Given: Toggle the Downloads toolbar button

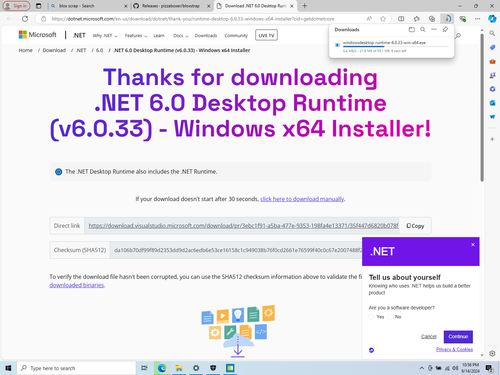Looking at the screenshot, I should click(447, 19).
